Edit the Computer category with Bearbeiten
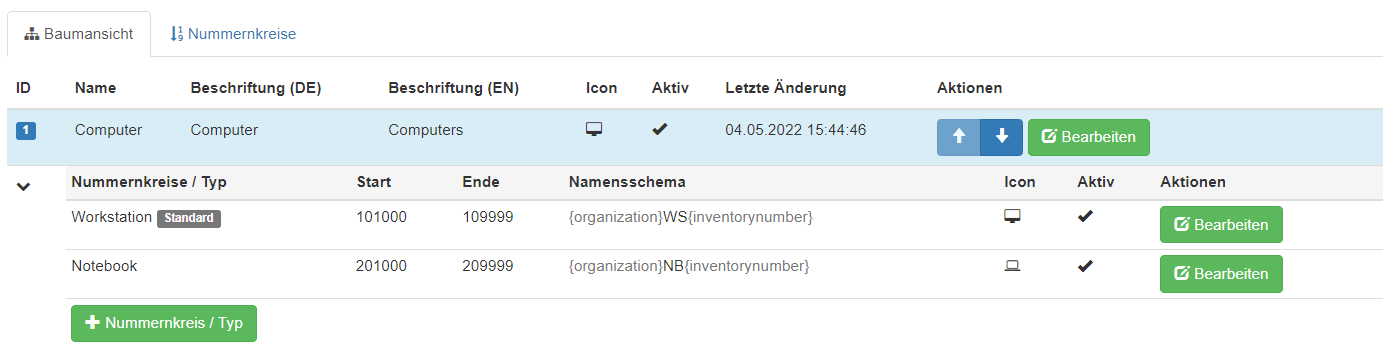This screenshot has width=1399, height=360. click(1089, 137)
